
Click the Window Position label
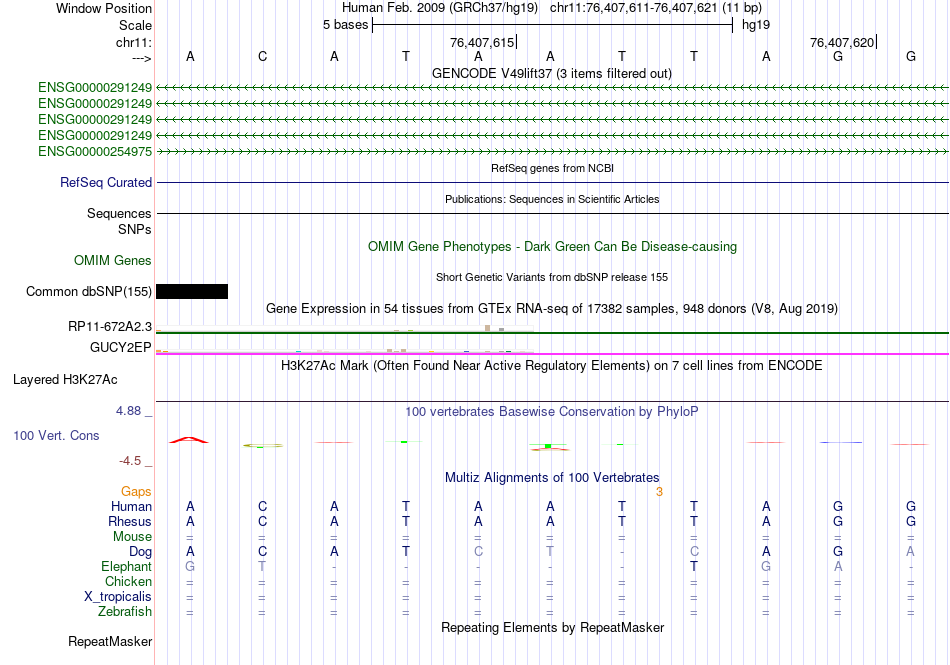pyautogui.click(x=104, y=8)
